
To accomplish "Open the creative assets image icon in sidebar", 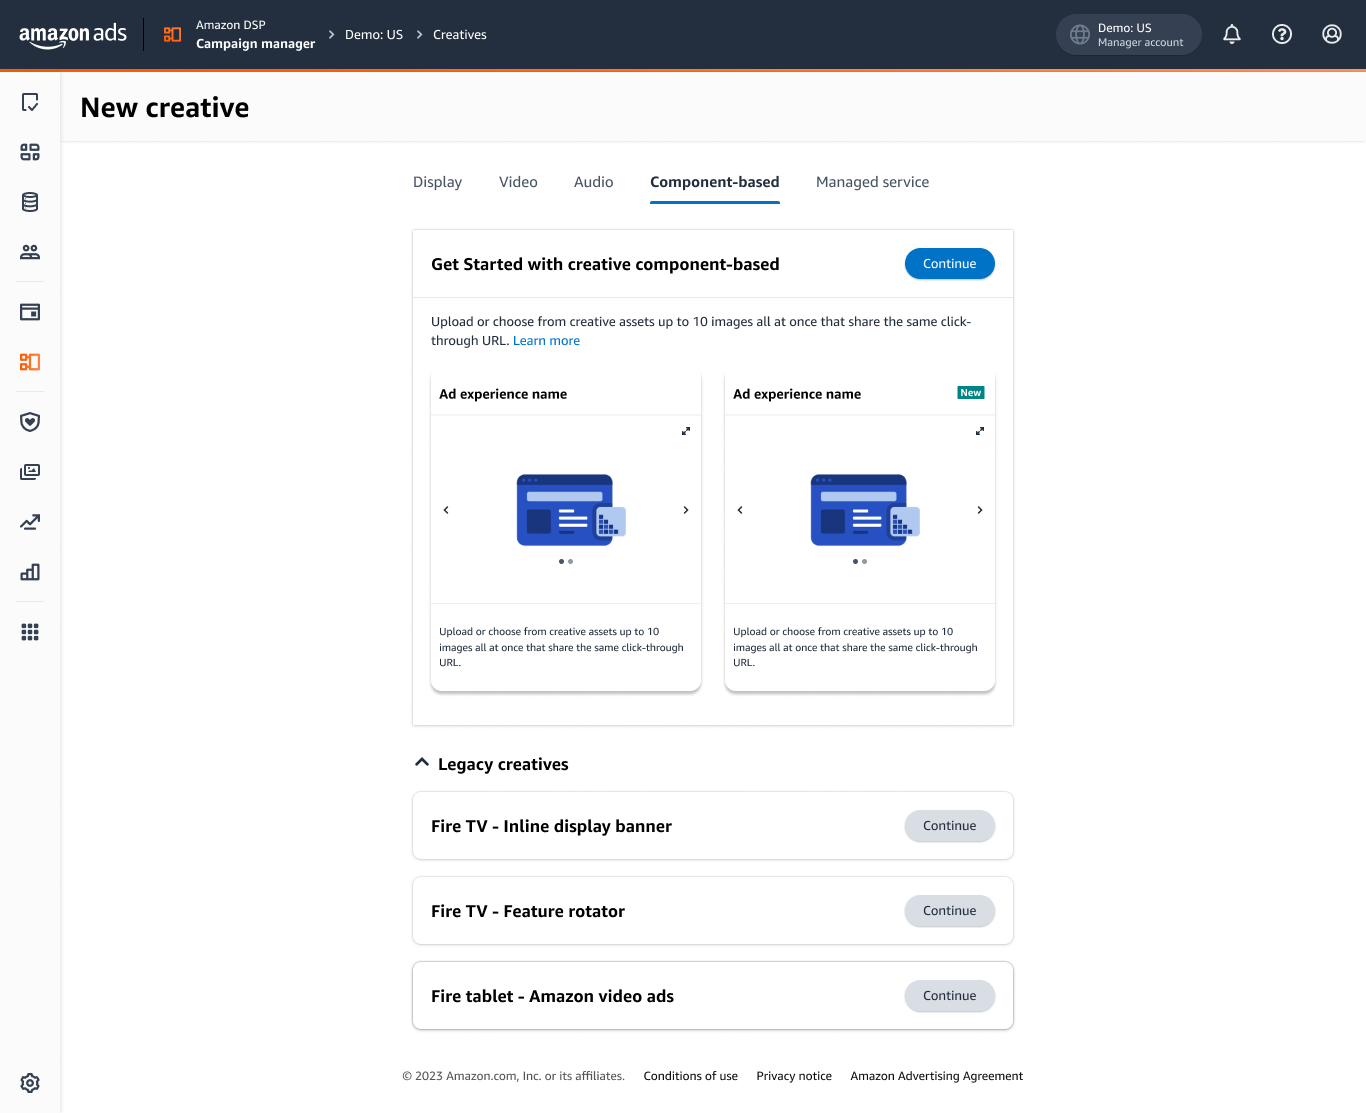I will (x=29, y=471).
